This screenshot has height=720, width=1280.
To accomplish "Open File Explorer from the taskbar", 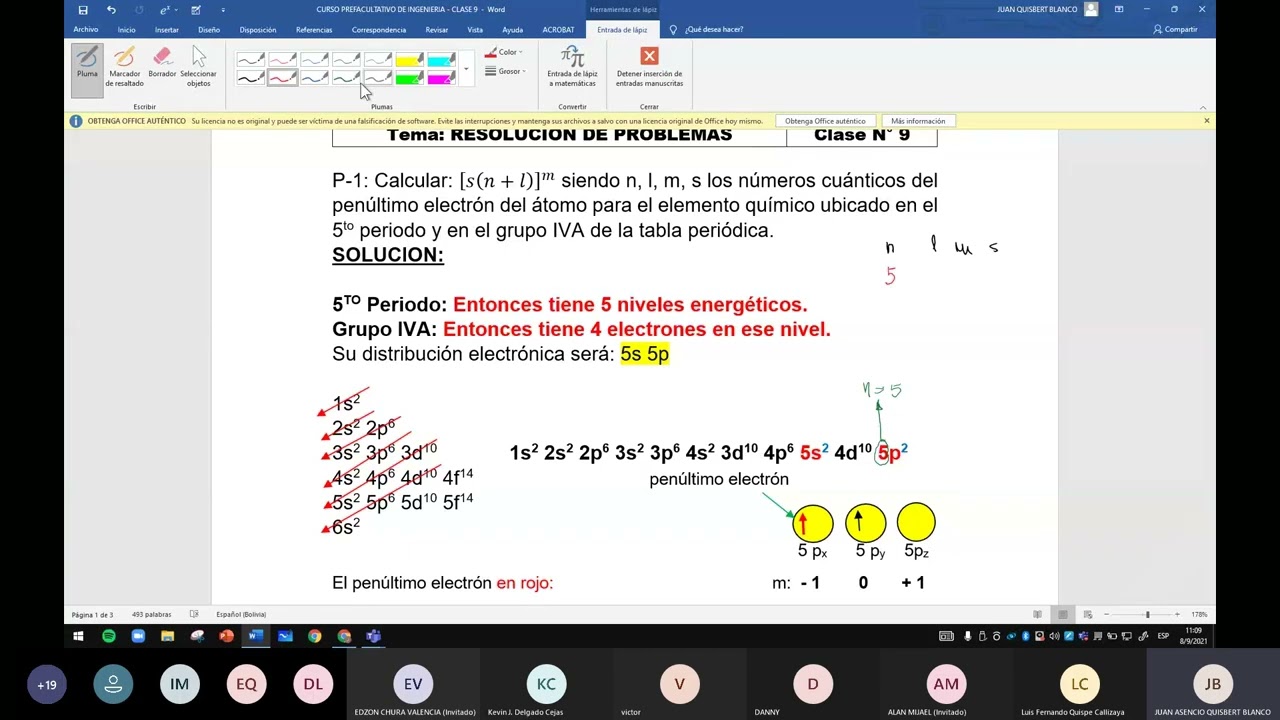I will click(167, 636).
